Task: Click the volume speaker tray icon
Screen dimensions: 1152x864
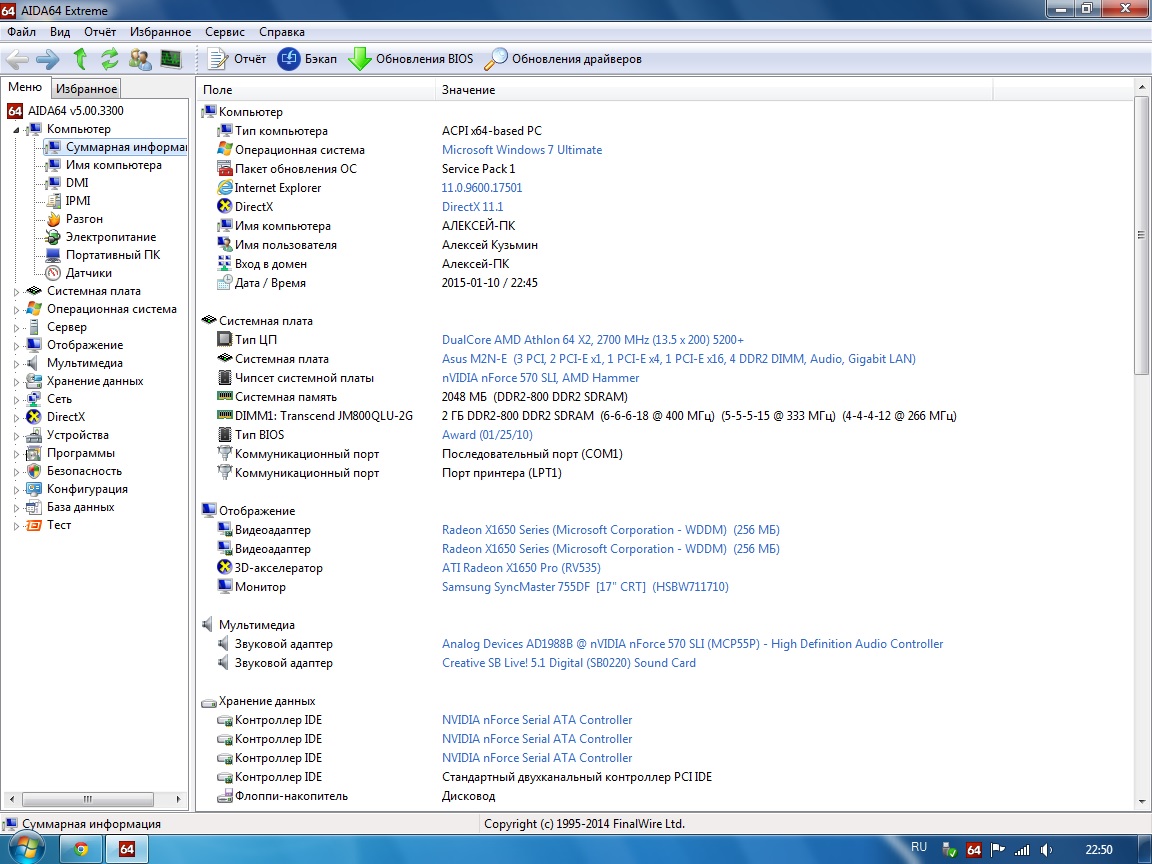Action: point(1047,850)
